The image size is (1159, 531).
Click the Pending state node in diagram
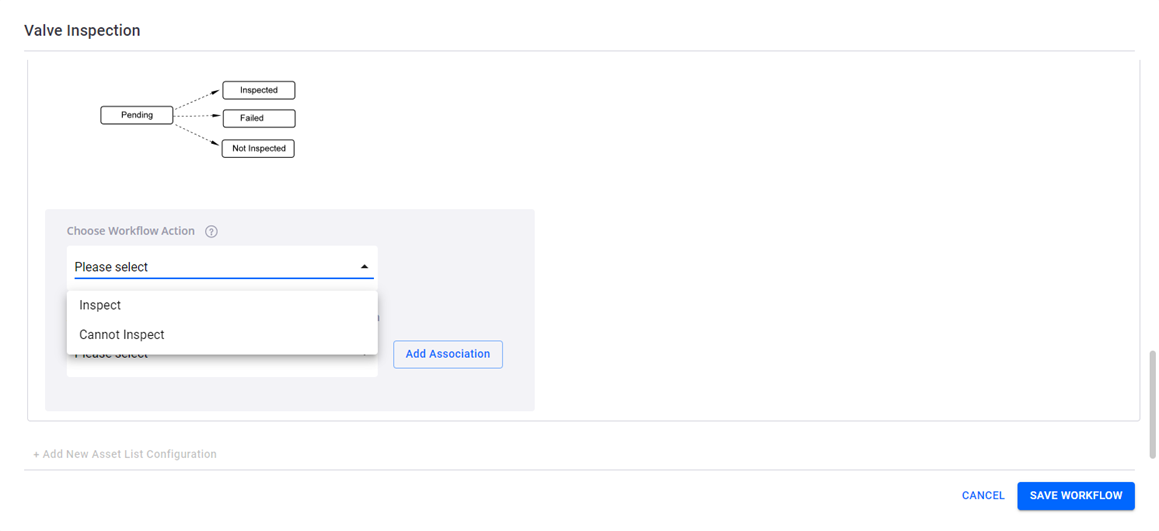point(136,115)
